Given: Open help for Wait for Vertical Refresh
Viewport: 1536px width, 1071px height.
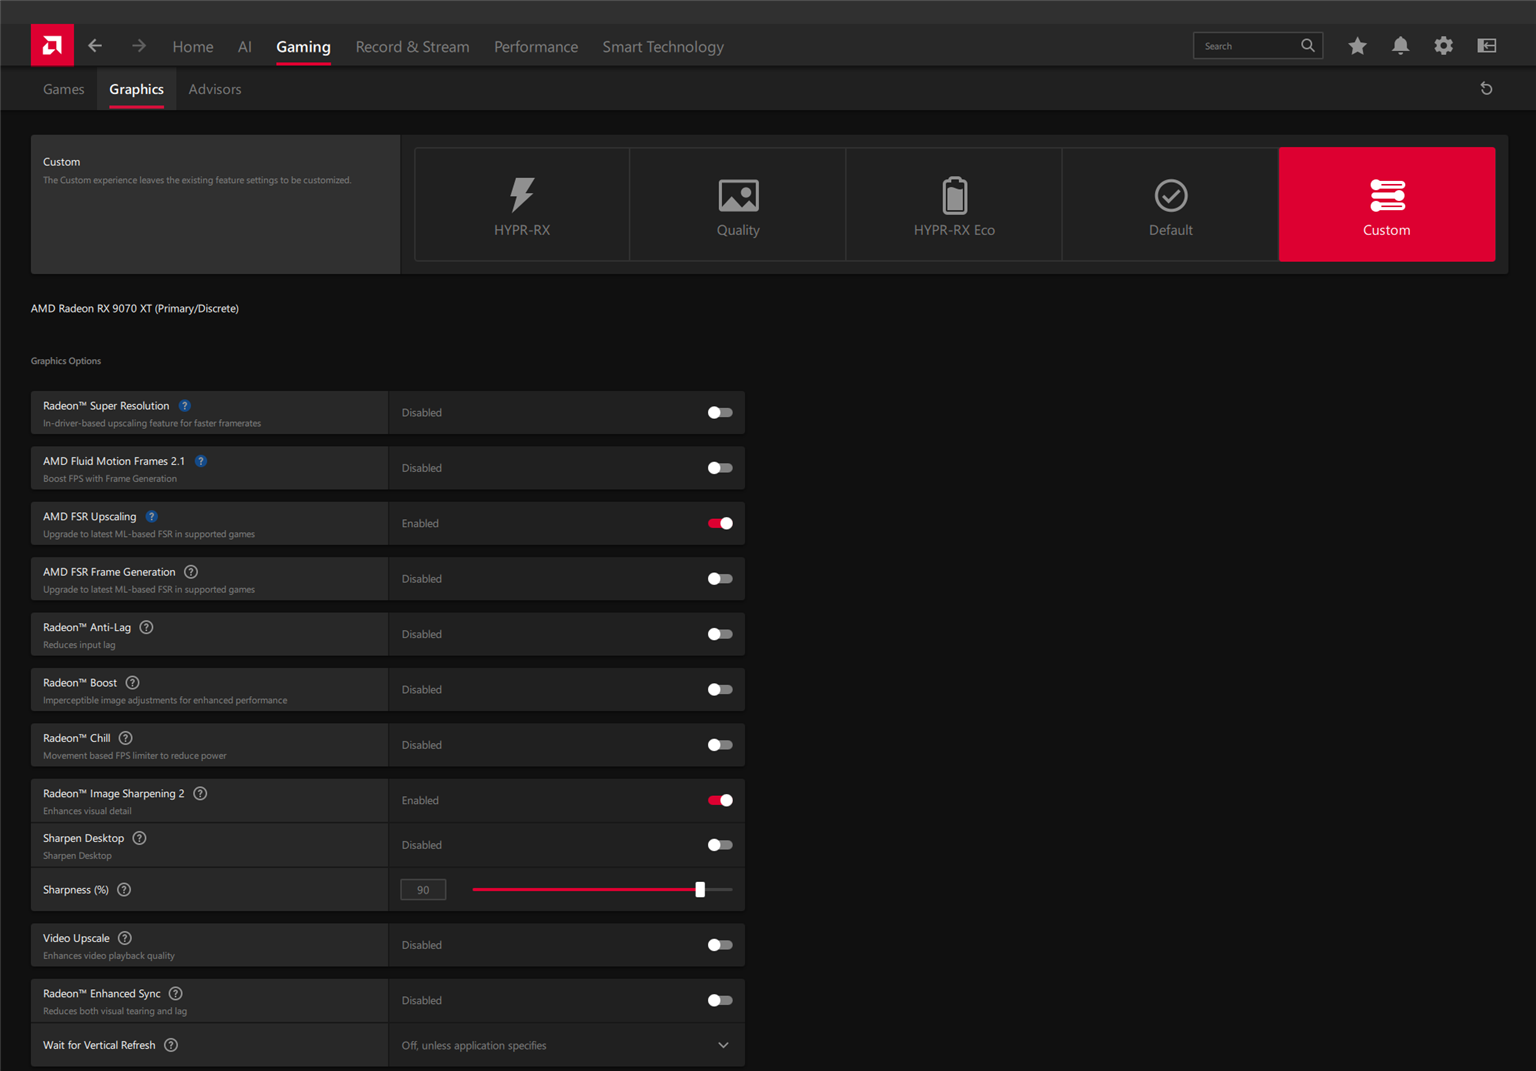Looking at the screenshot, I should [171, 1045].
